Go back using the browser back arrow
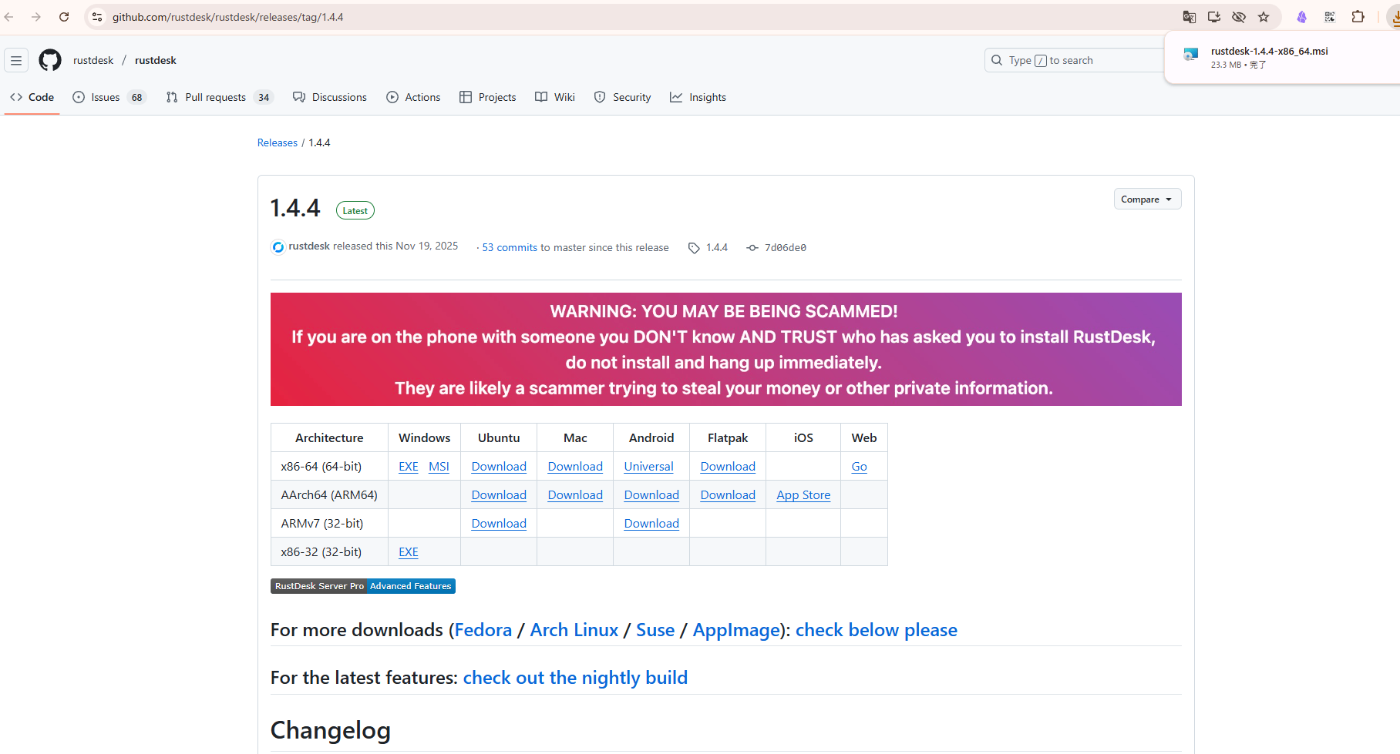The height and width of the screenshot is (754, 1400). tap(10, 17)
